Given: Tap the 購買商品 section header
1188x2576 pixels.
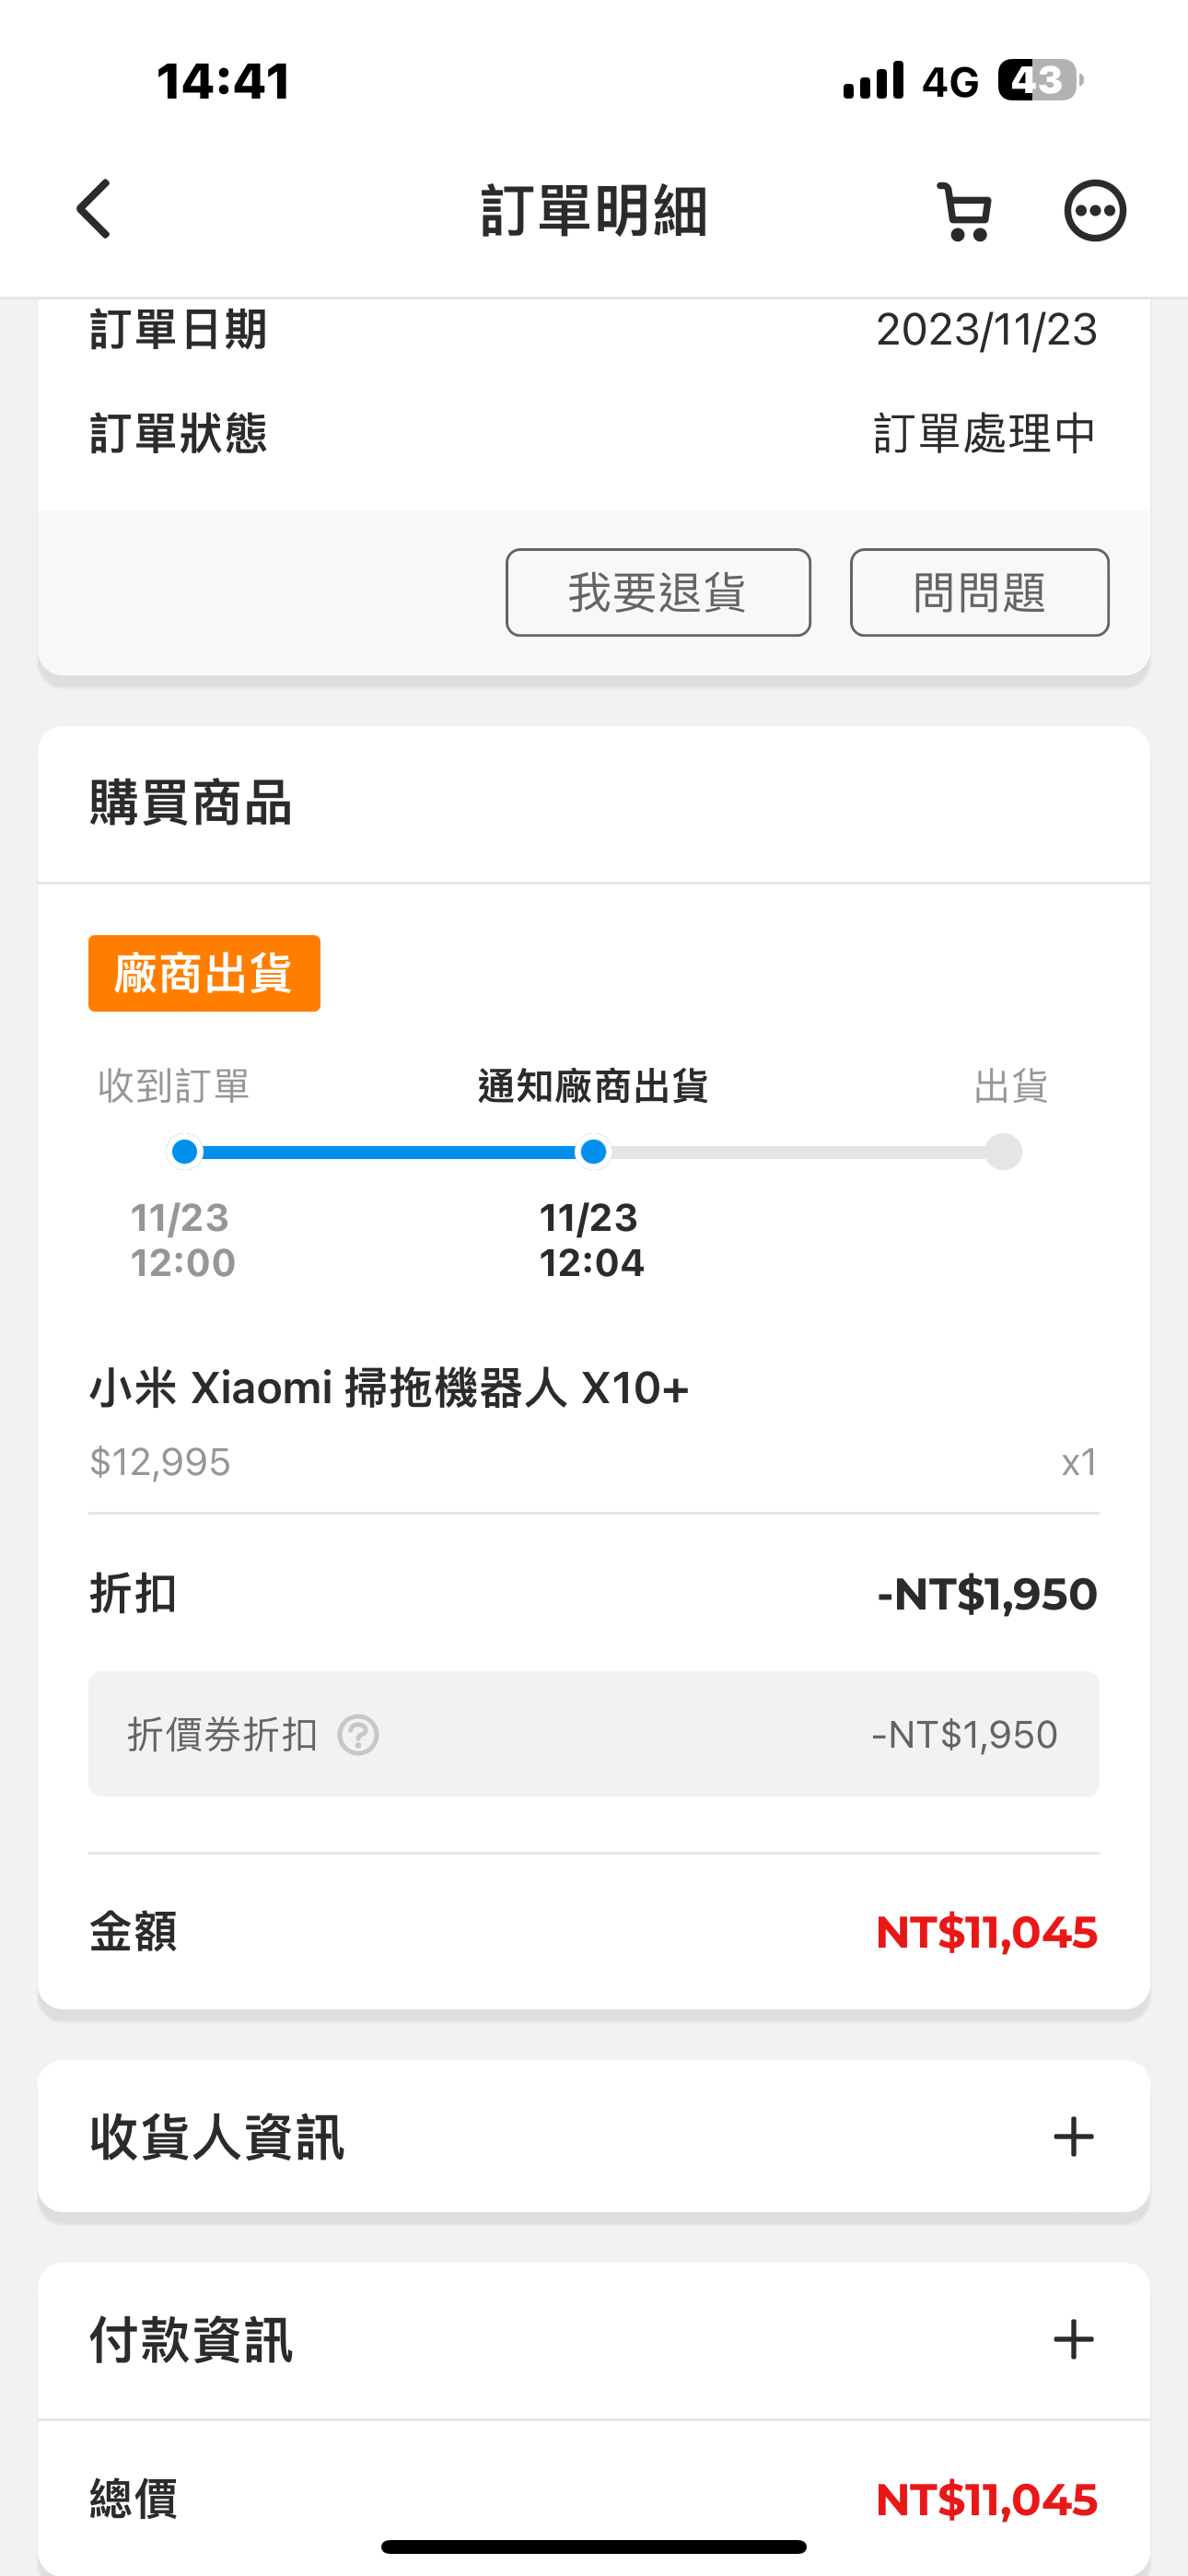Looking at the screenshot, I should pyautogui.click(x=191, y=803).
